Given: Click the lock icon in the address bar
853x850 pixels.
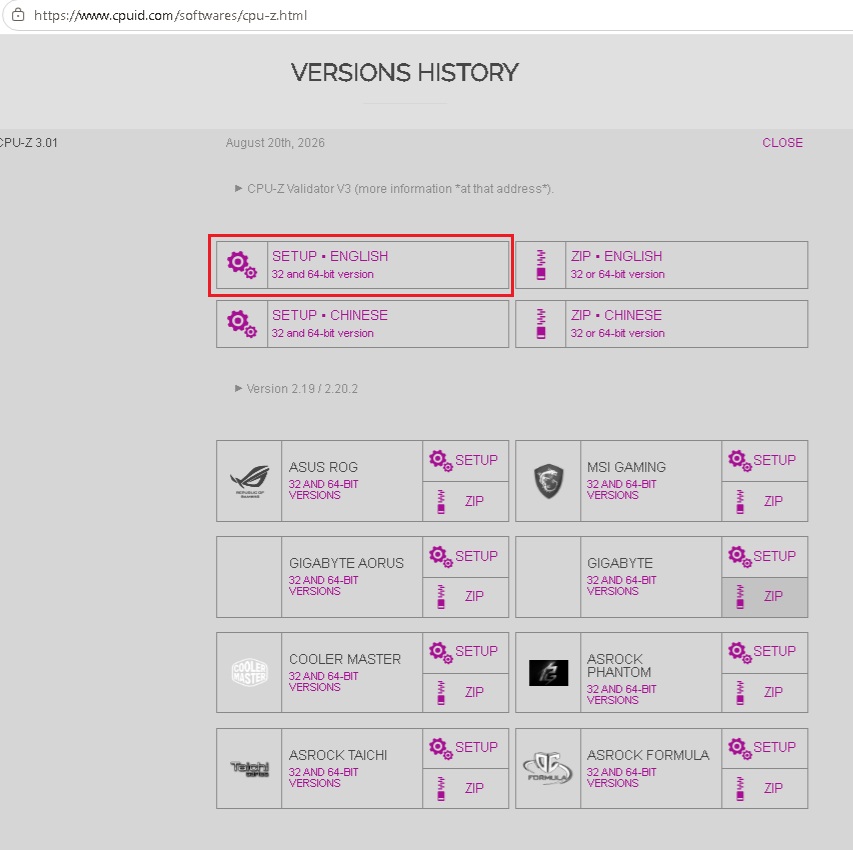Looking at the screenshot, I should [x=18, y=15].
